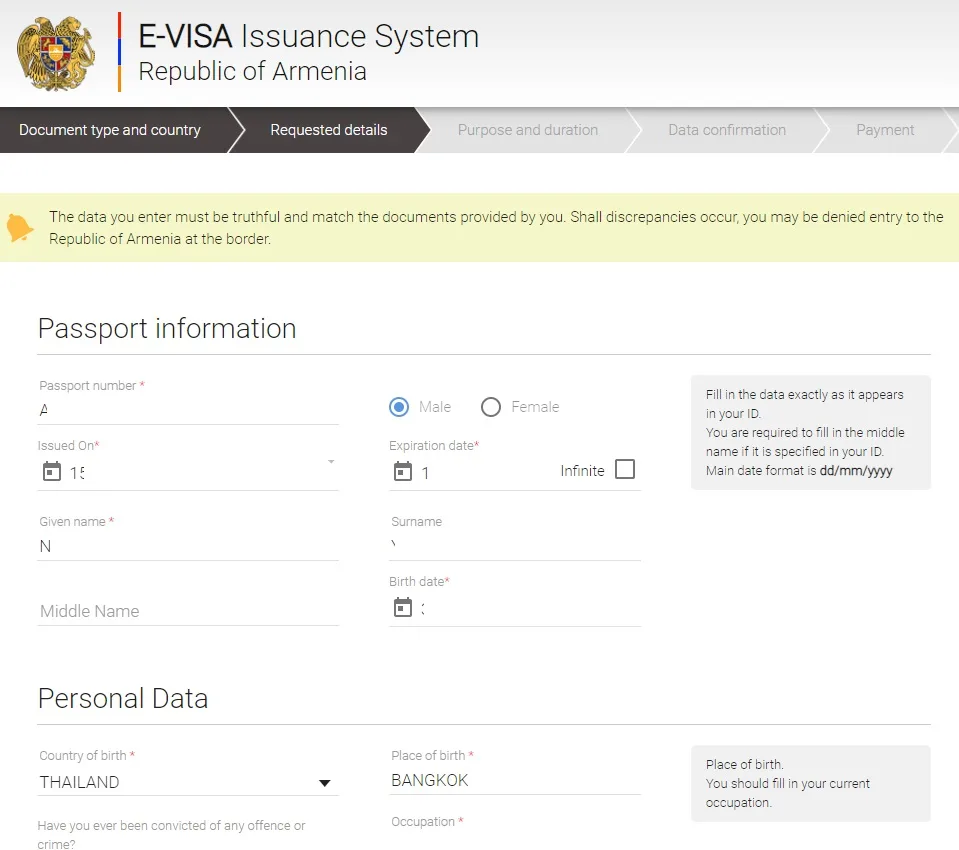Screen dimensions: 959x850
Task: Click the Personal Data heading
Action: pos(123,698)
